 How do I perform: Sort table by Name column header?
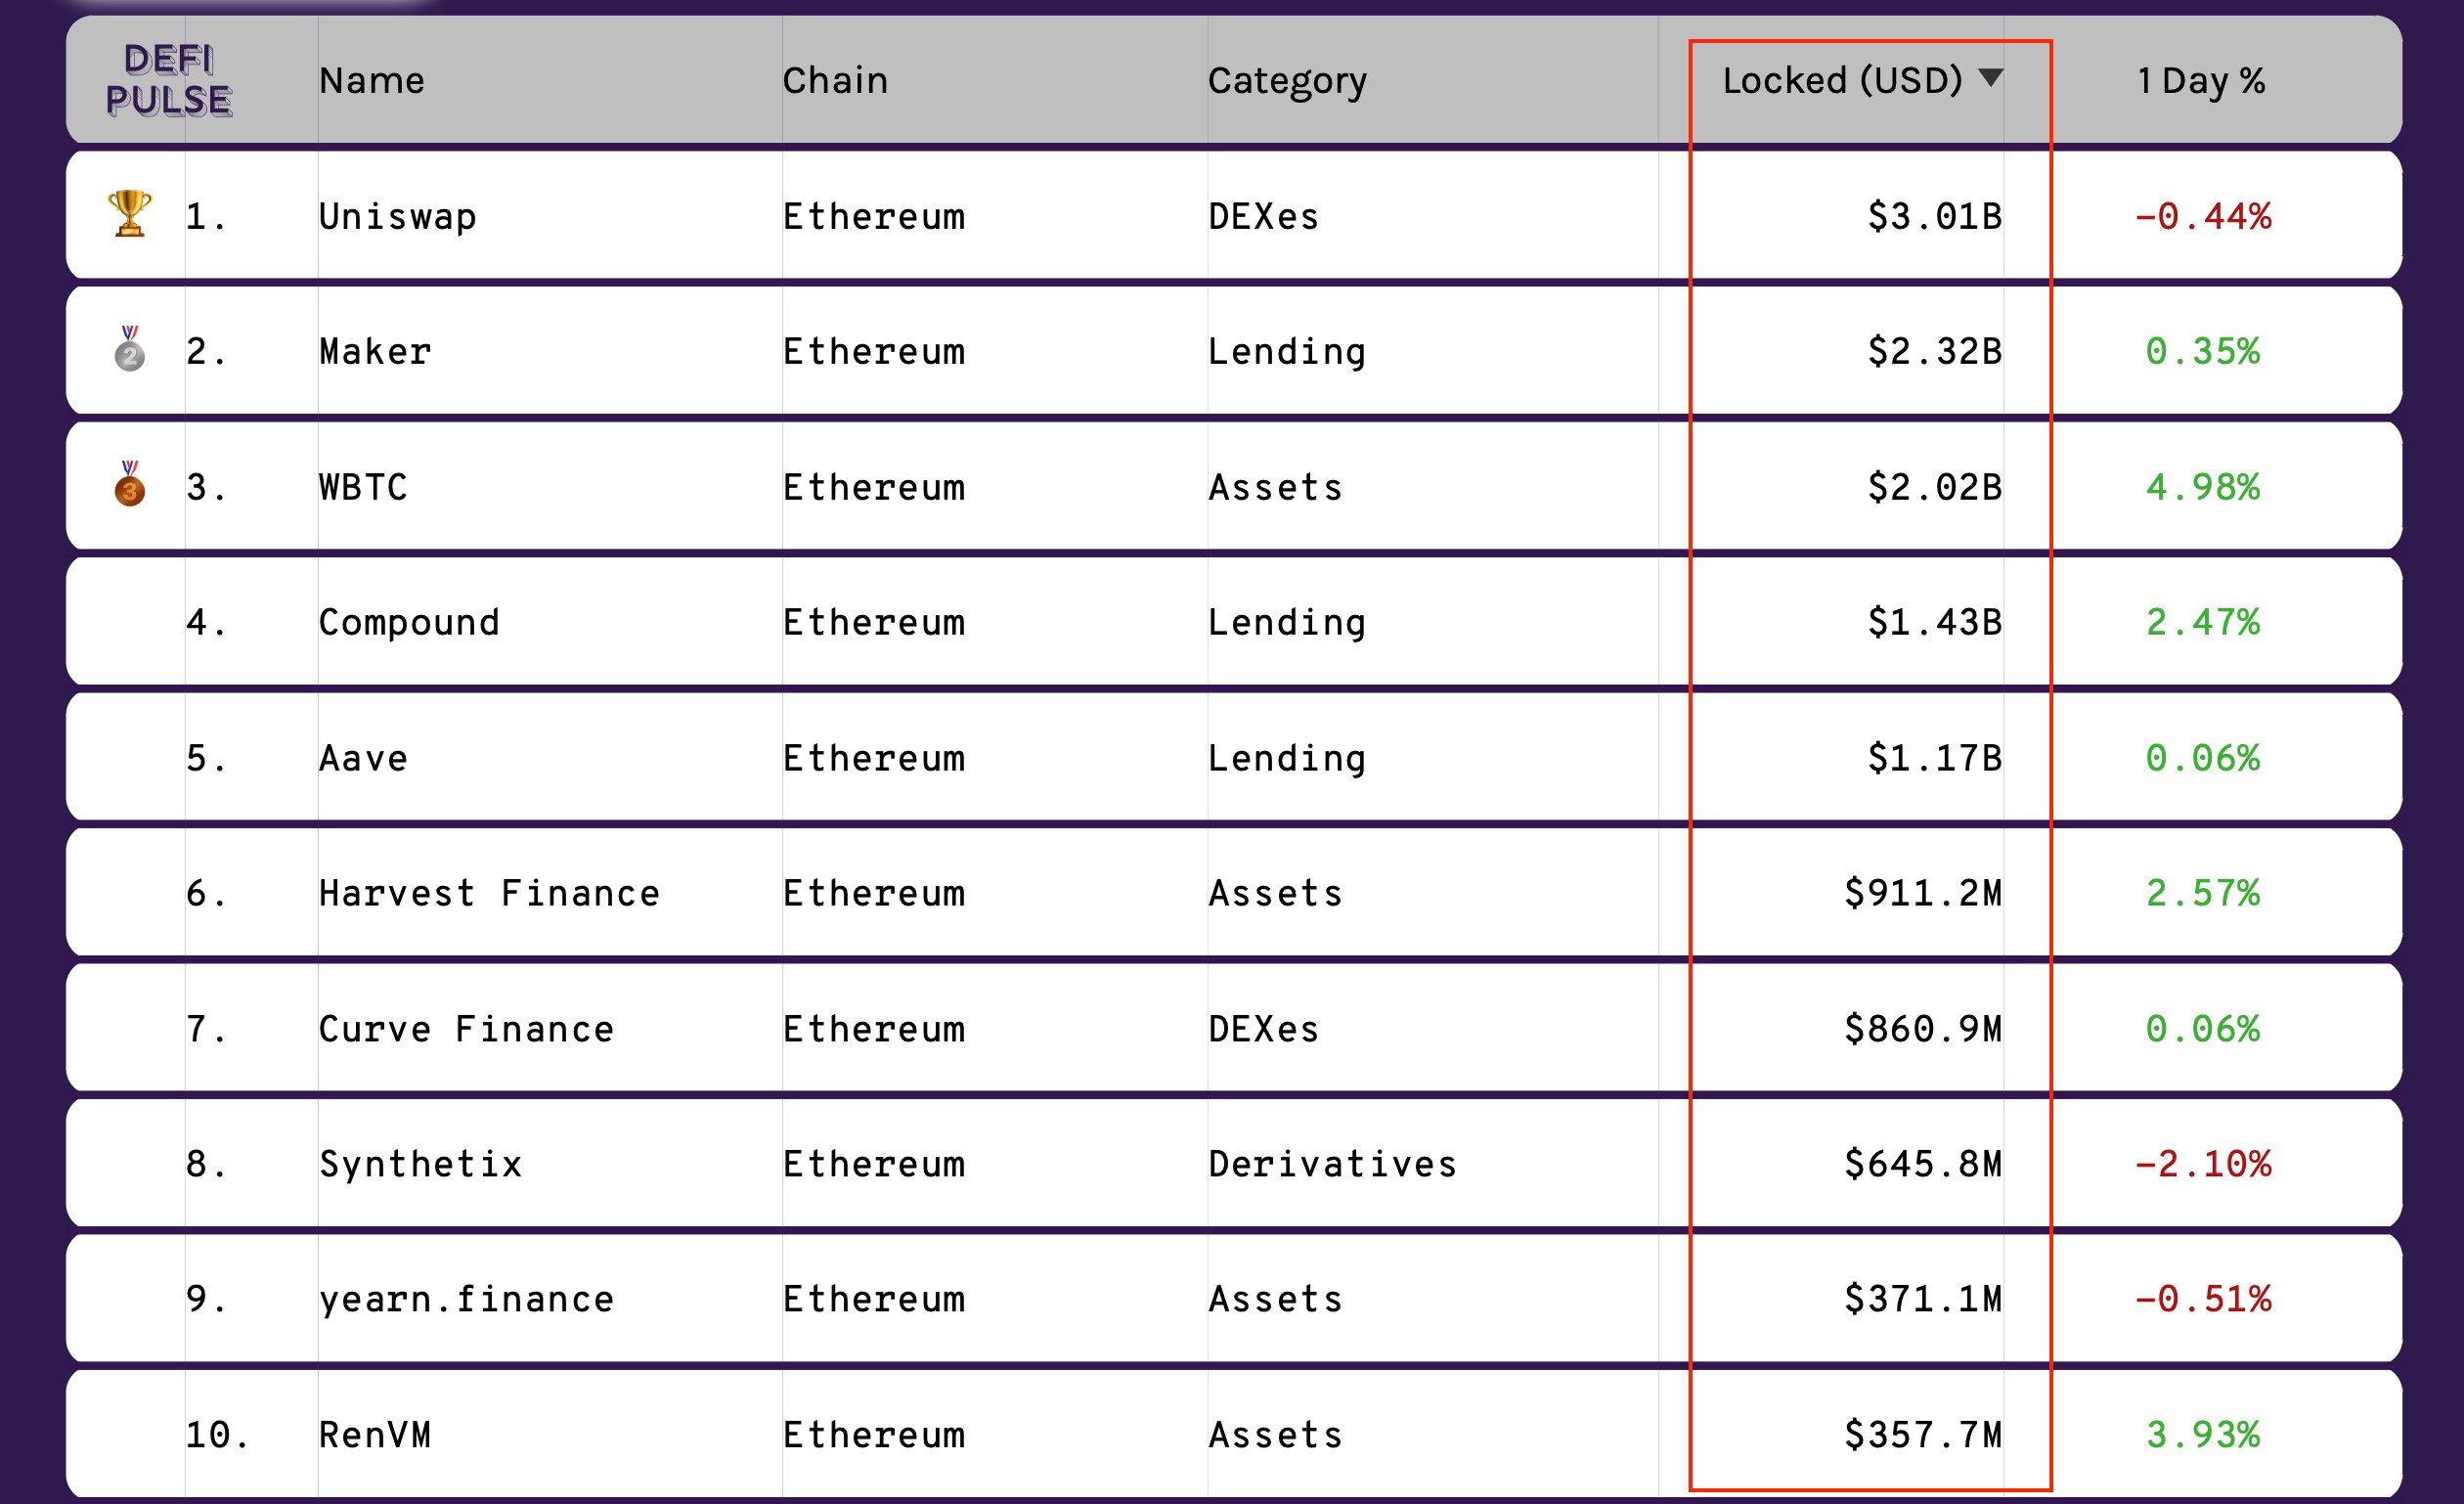[x=372, y=80]
